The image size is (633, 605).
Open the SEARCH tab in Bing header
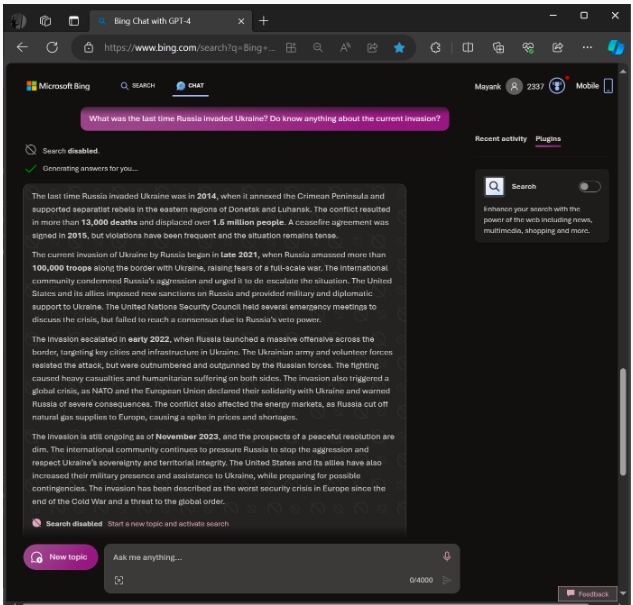pos(138,86)
